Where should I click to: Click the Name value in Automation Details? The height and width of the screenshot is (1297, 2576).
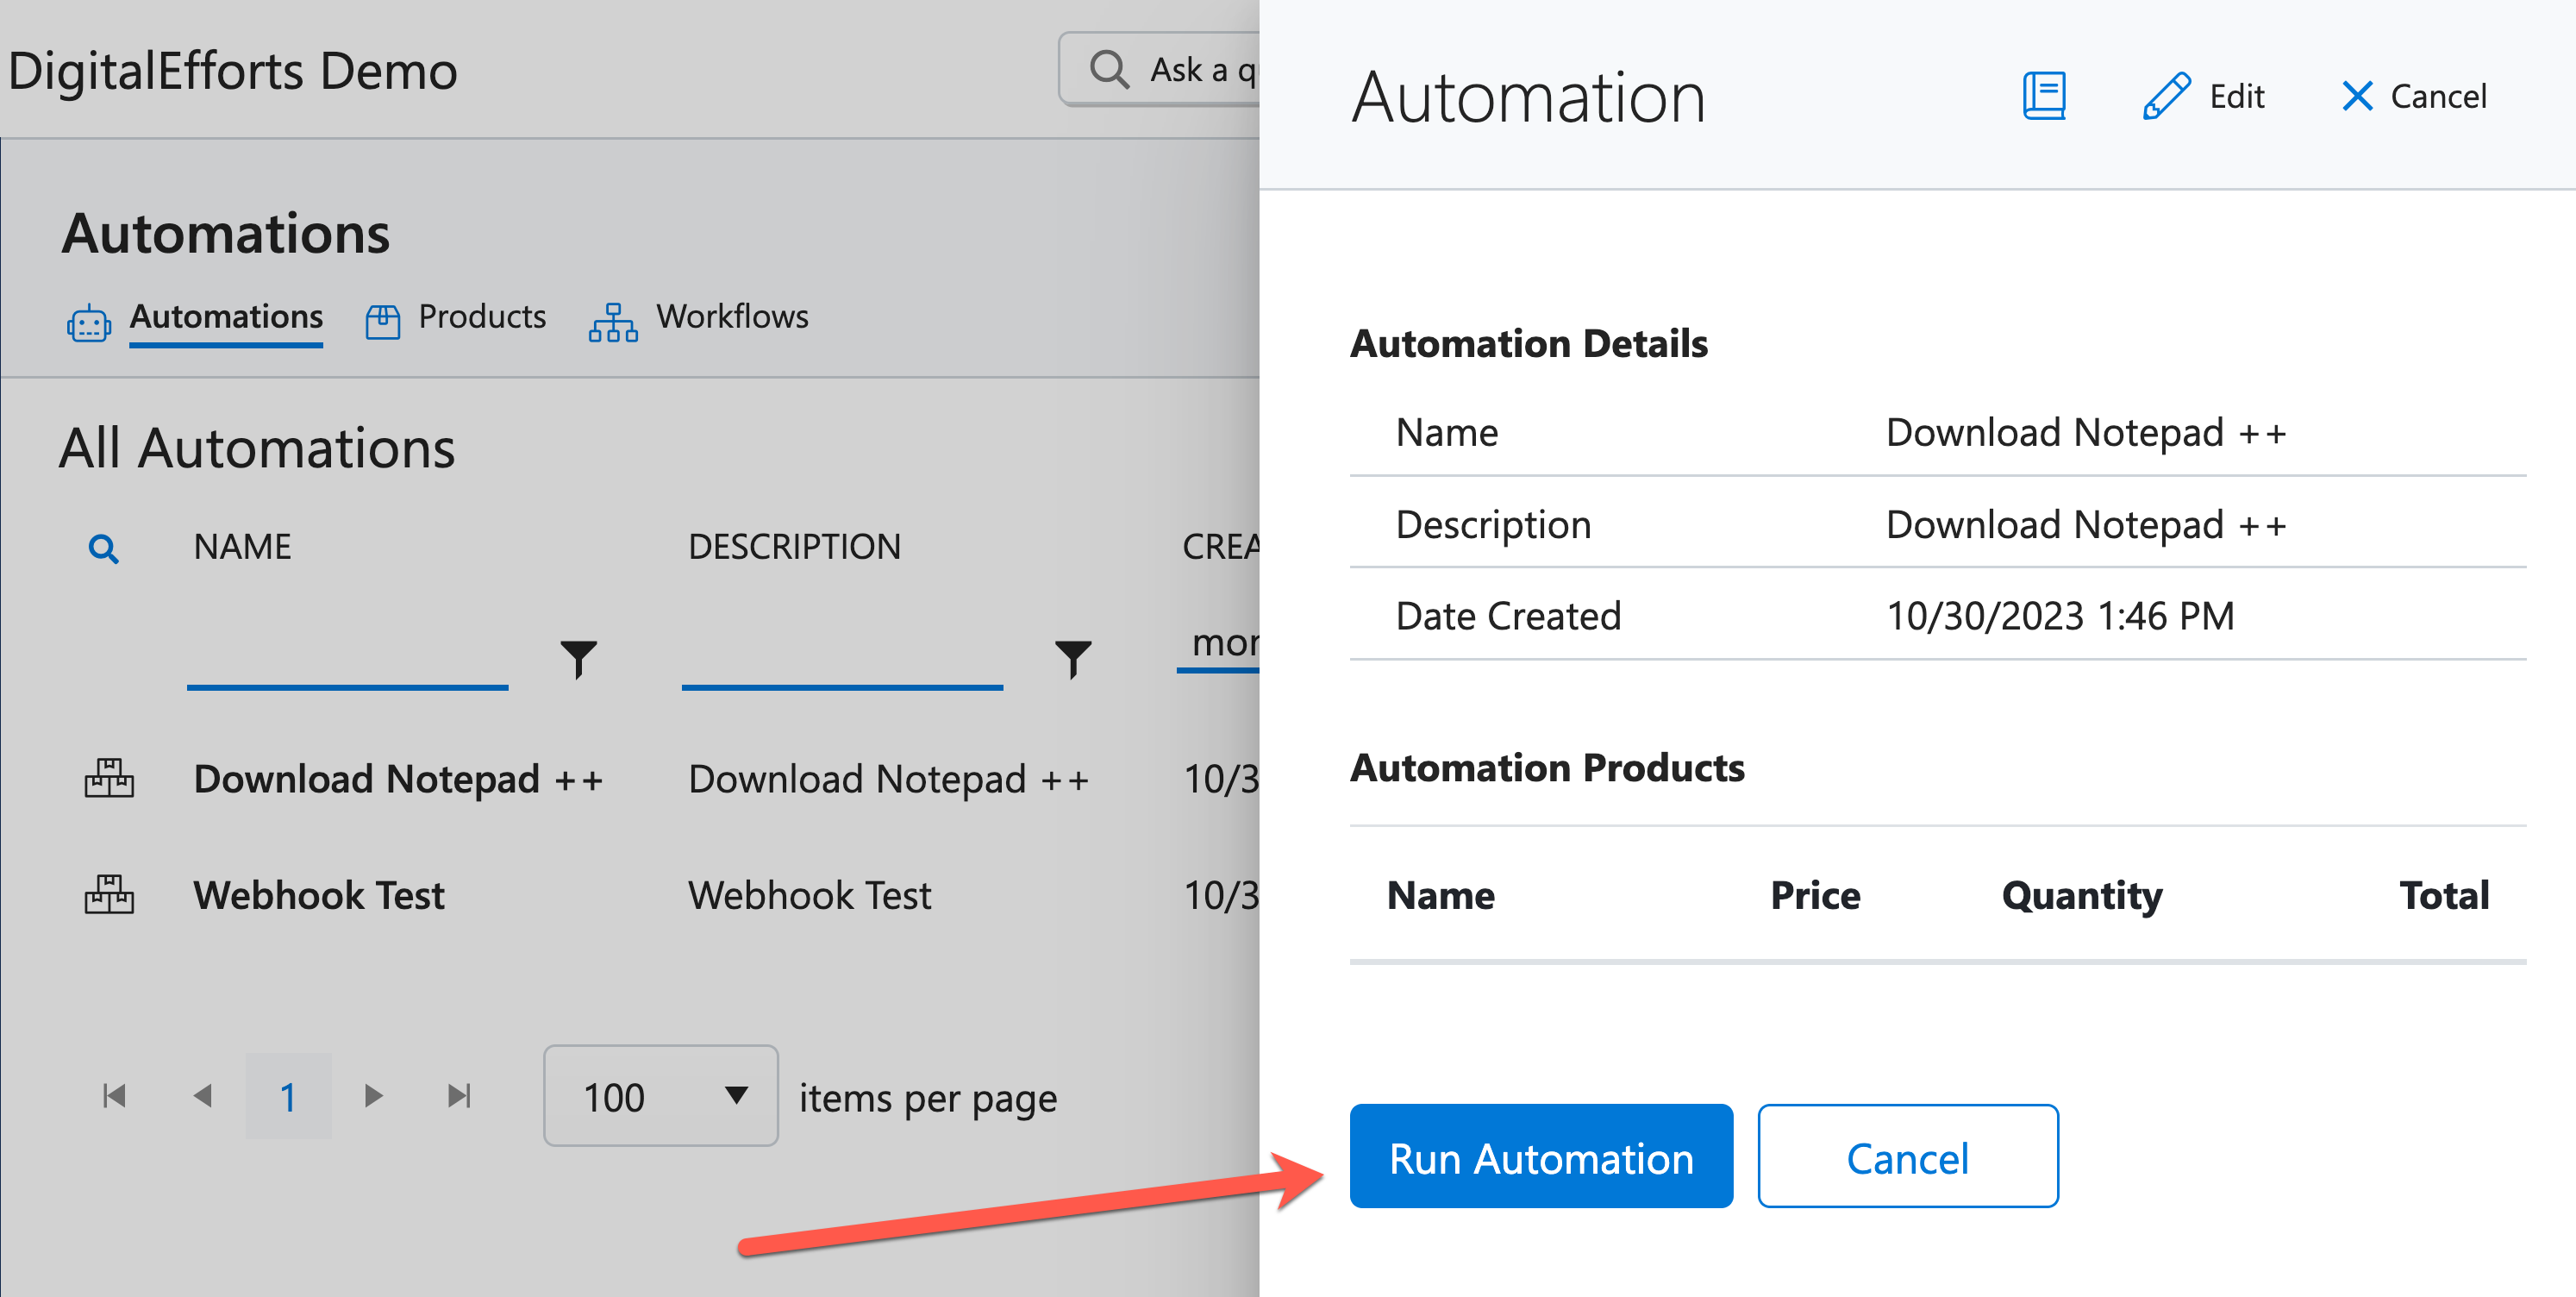[x=2086, y=432]
